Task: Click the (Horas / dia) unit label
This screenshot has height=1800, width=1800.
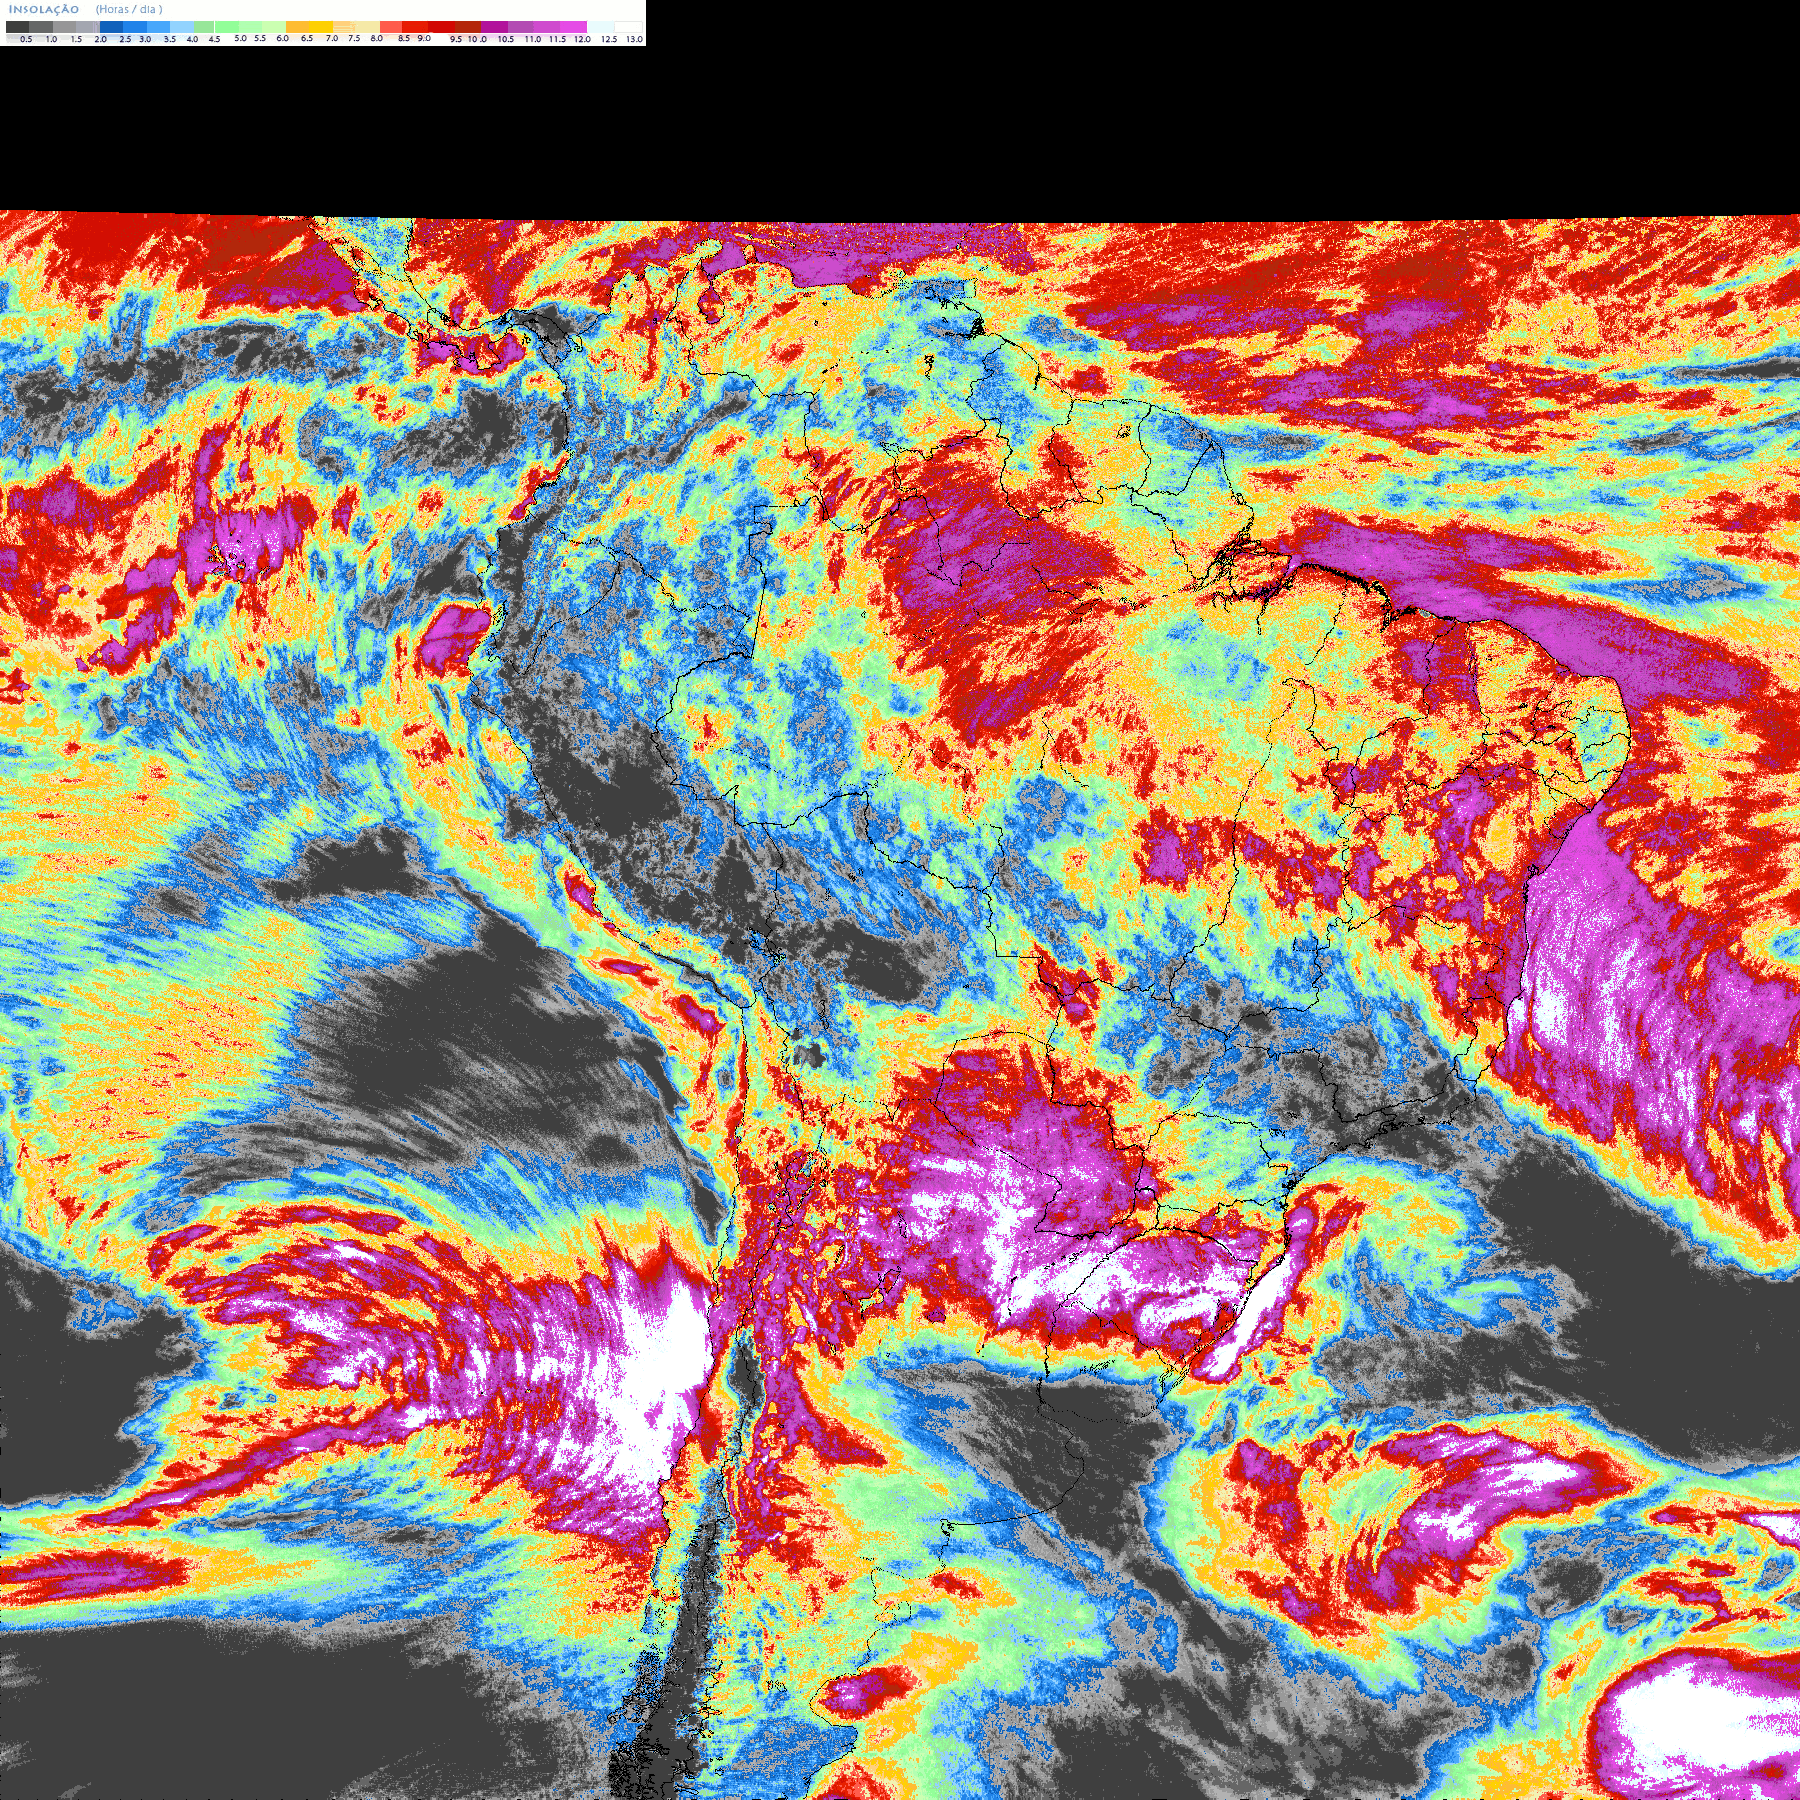Action: pos(129,9)
